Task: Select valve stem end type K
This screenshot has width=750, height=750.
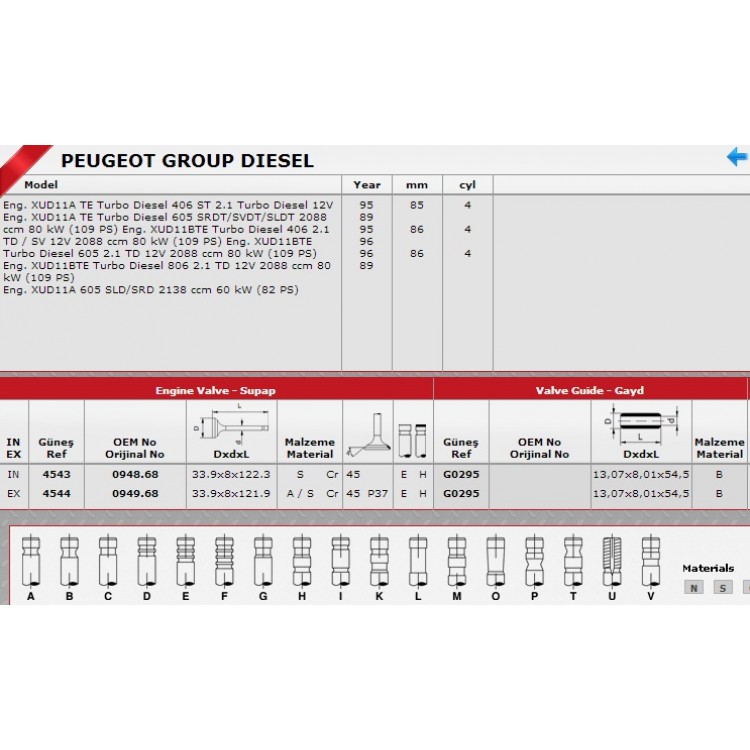Action: 379,568
